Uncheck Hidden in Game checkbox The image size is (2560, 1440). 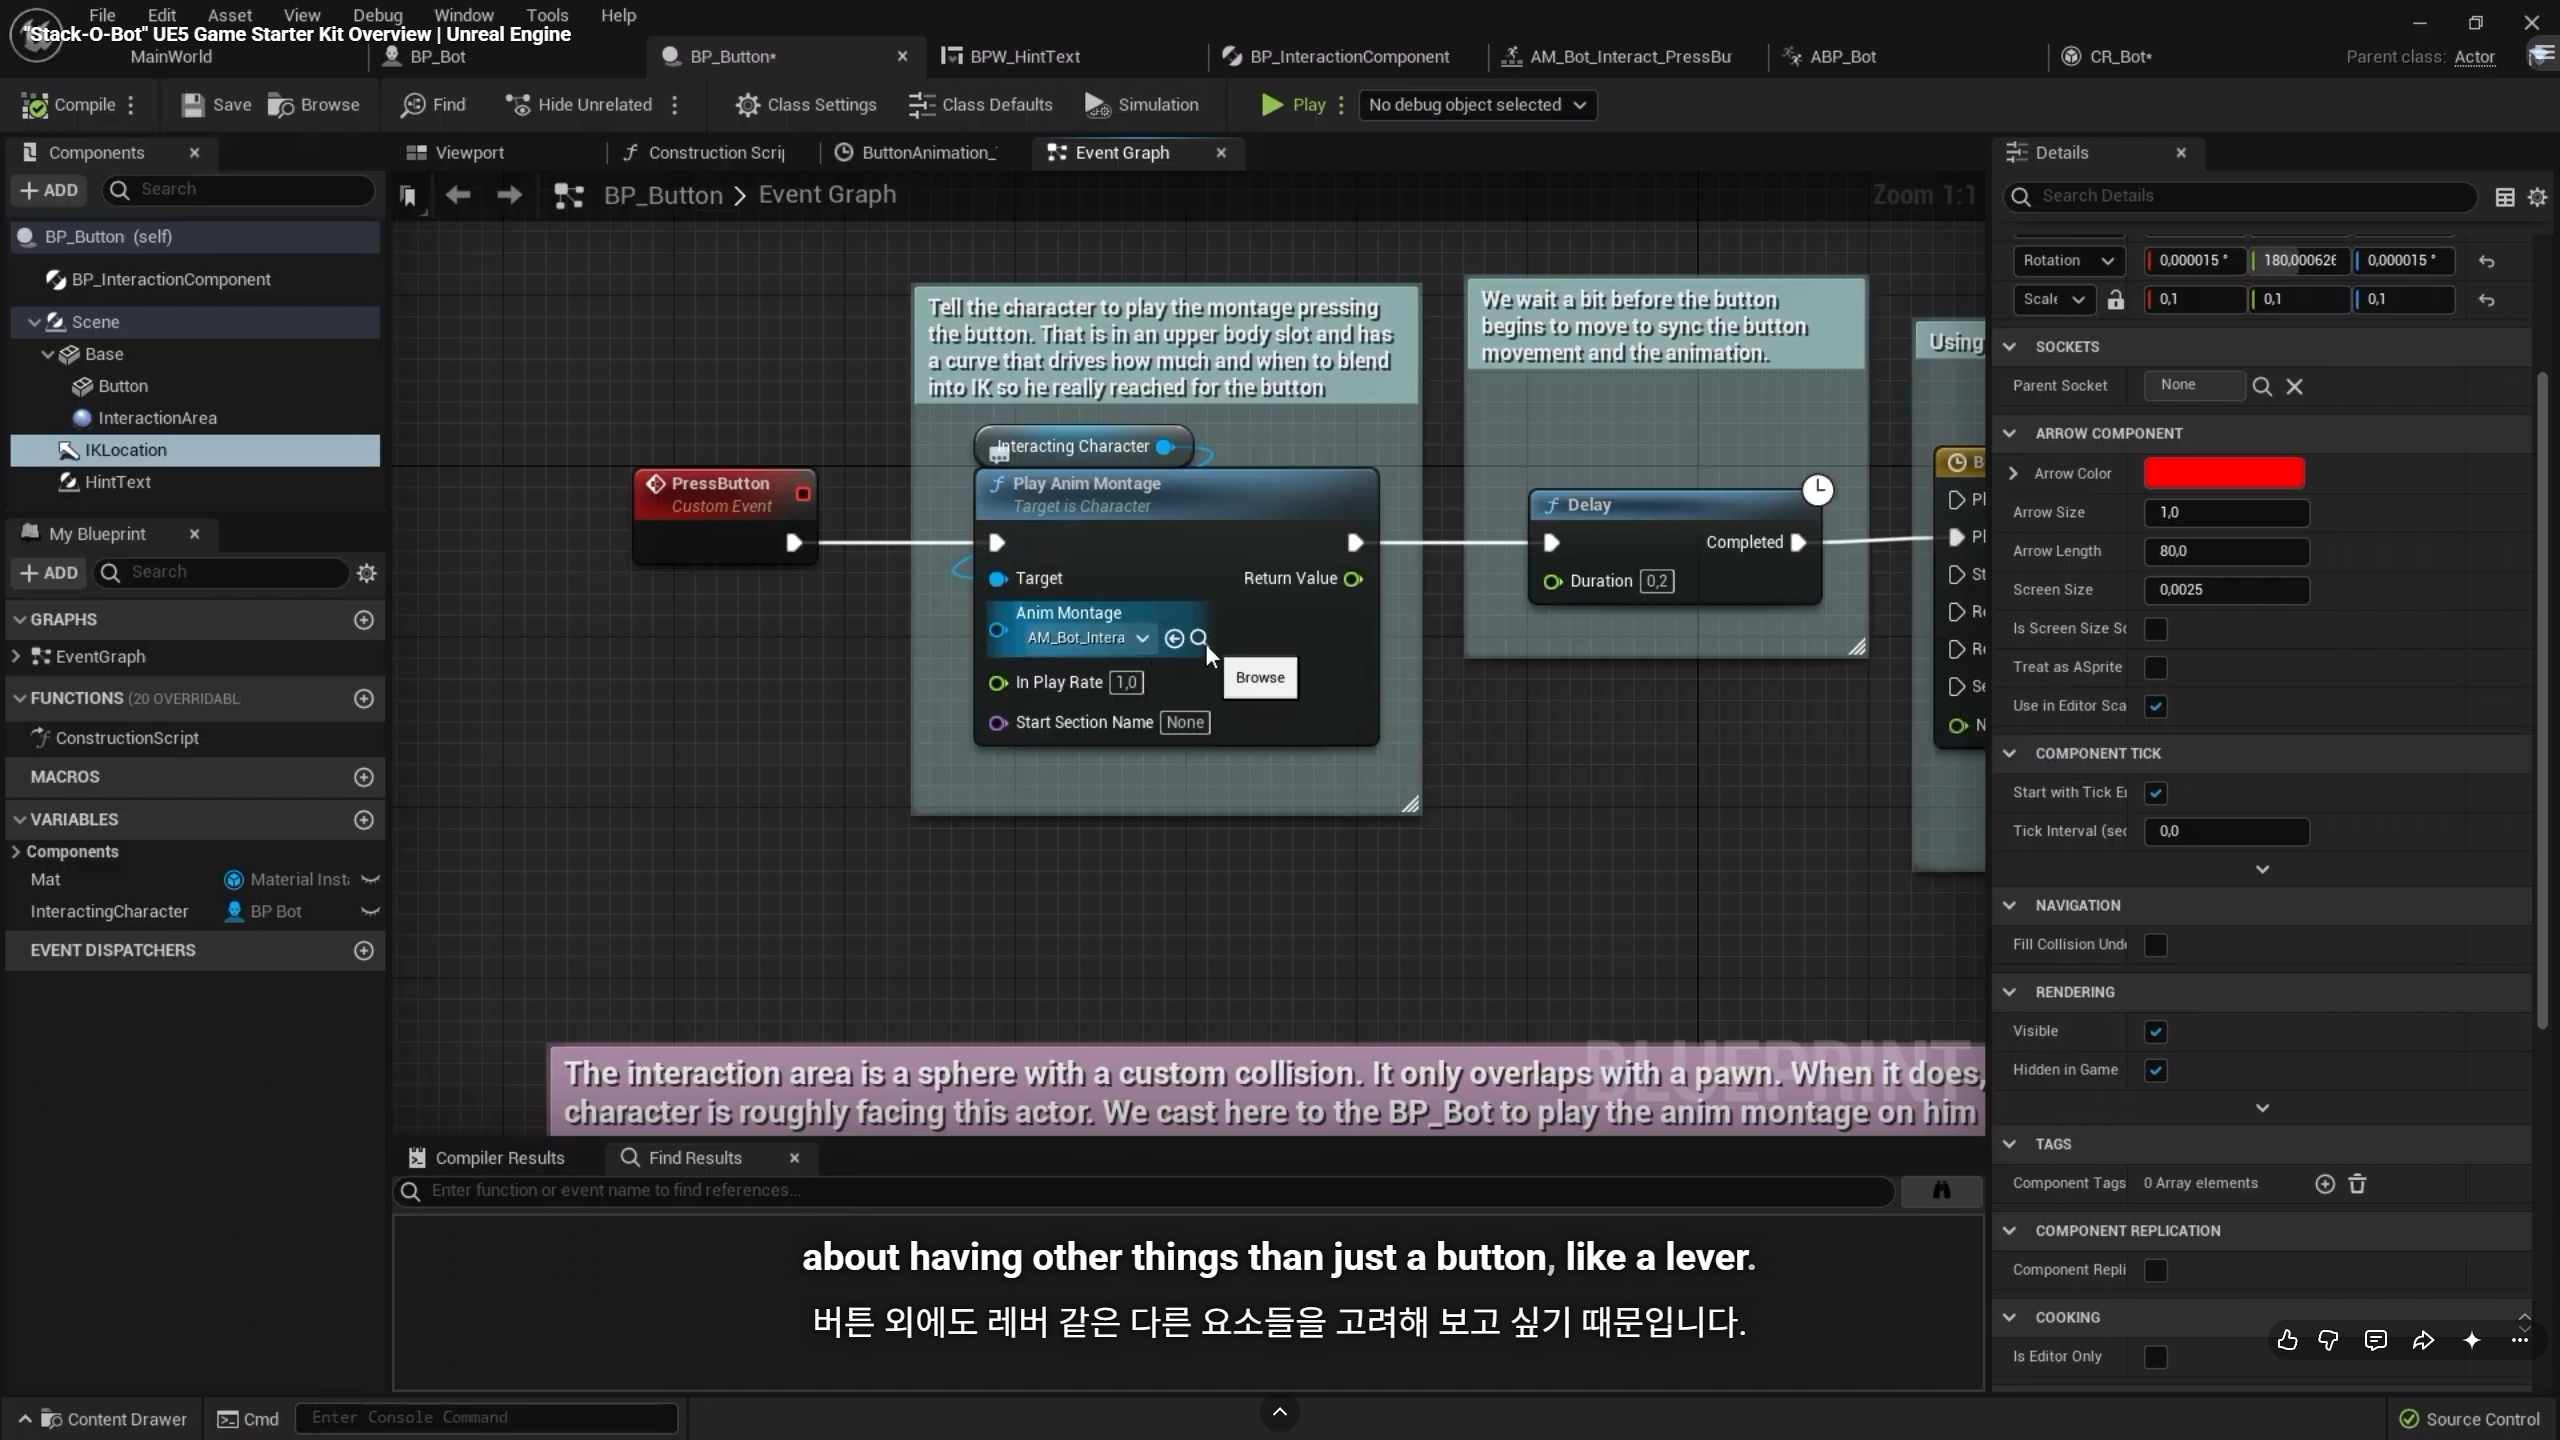click(x=2156, y=1071)
